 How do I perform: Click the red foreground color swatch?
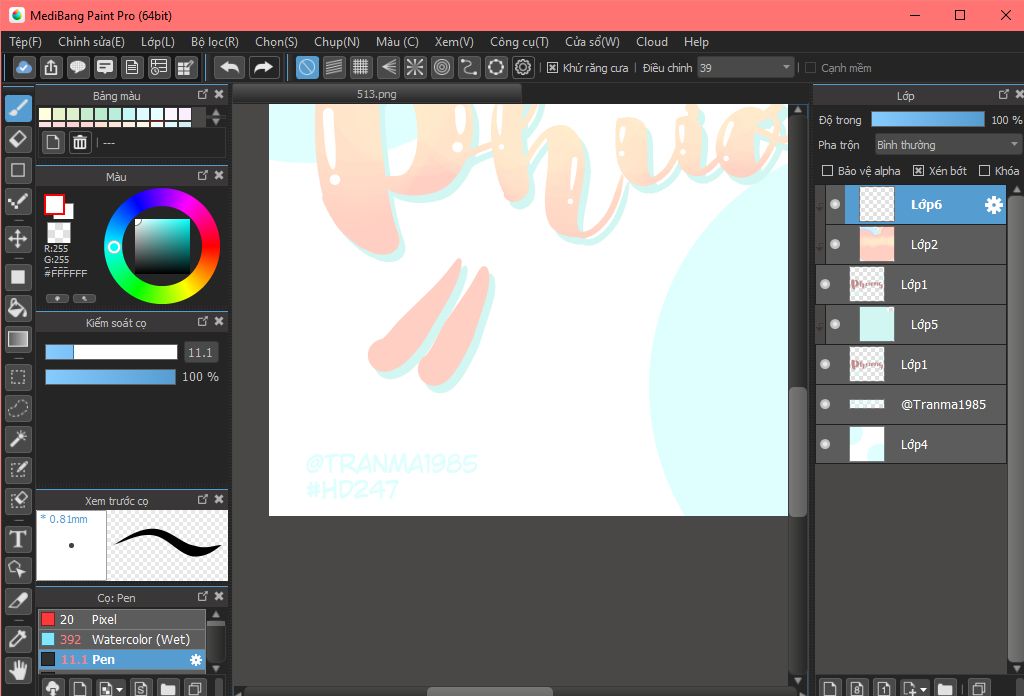pyautogui.click(x=54, y=204)
